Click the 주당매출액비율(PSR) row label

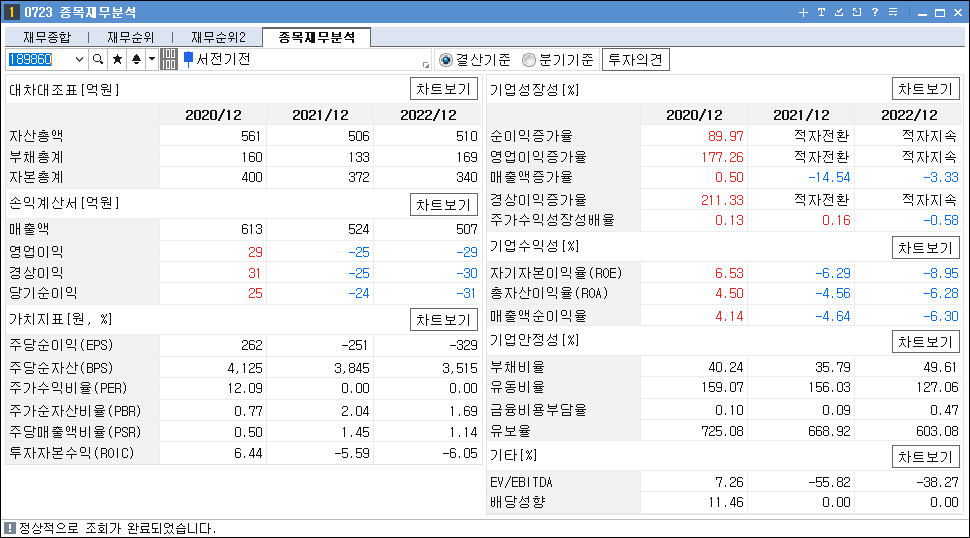75,432
